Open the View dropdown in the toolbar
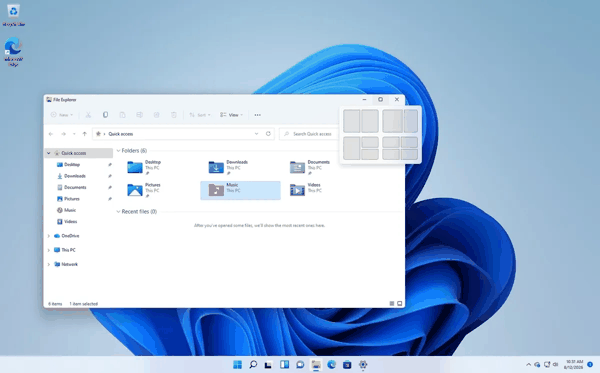Screen dimensions: 600x373 click(x=231, y=115)
